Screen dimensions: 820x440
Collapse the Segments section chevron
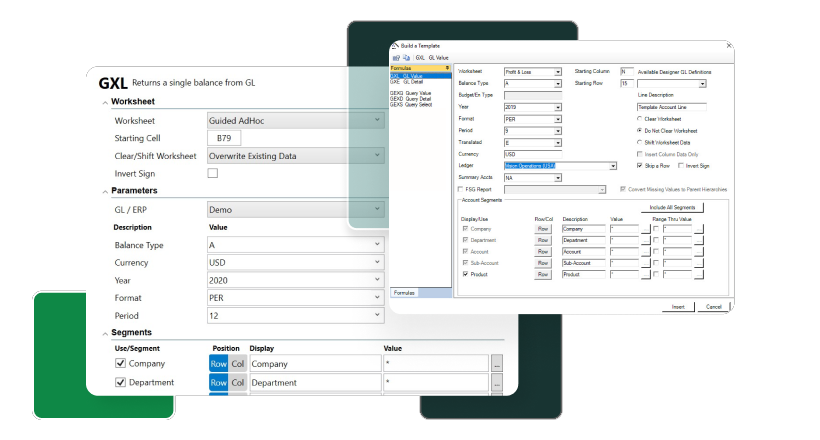[104, 333]
